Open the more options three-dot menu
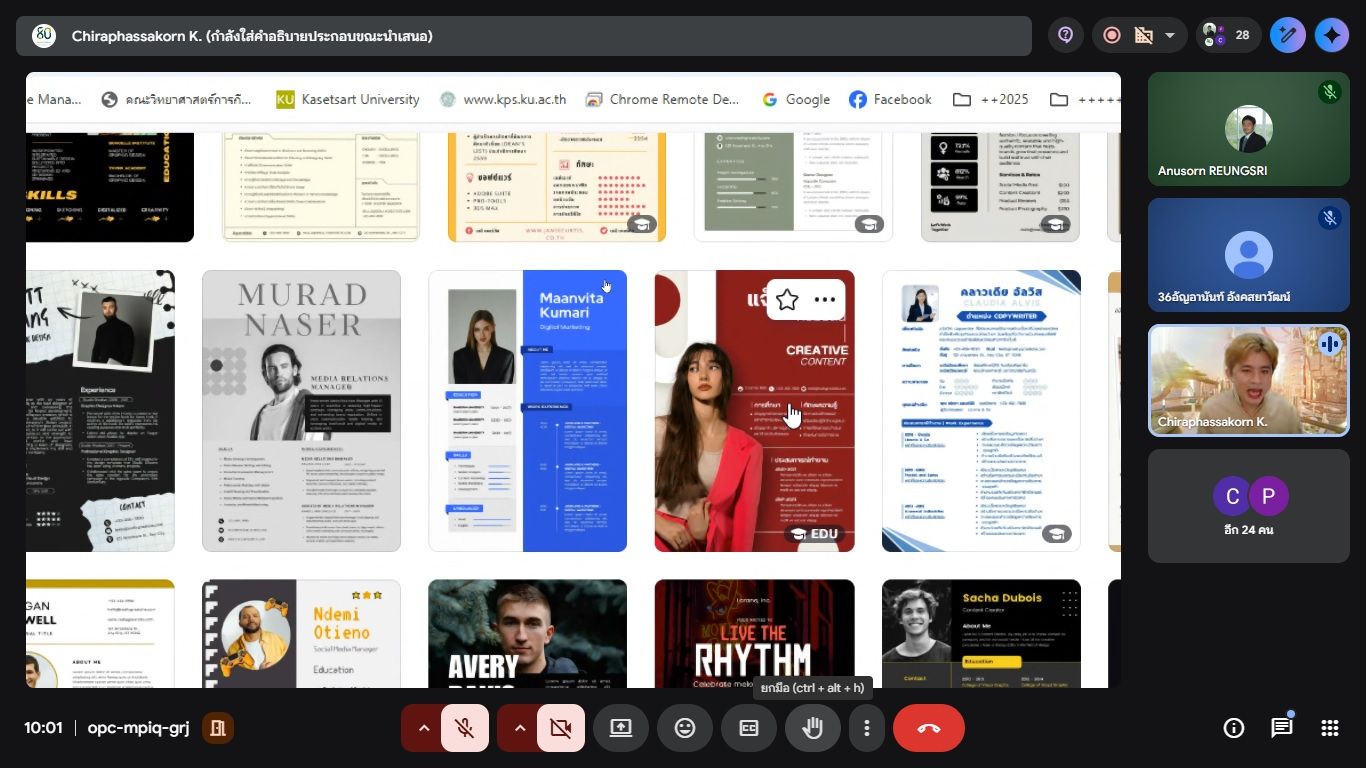Screen dimensions: 1366x768 pos(866,728)
